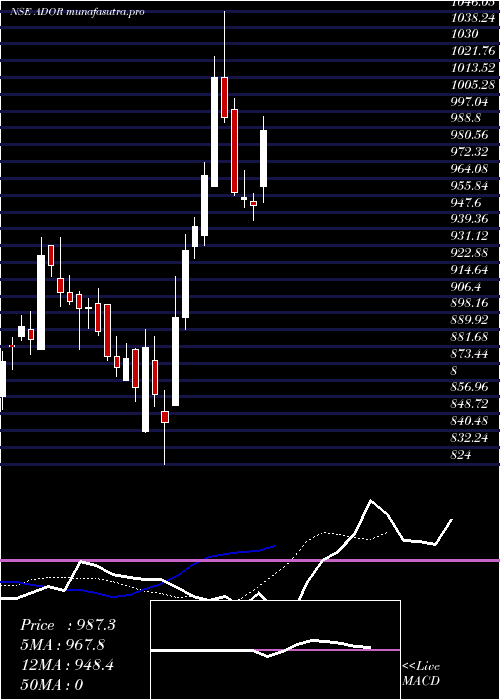
Task: Select the 1005.28 price axis label
Action: pos(473,85)
